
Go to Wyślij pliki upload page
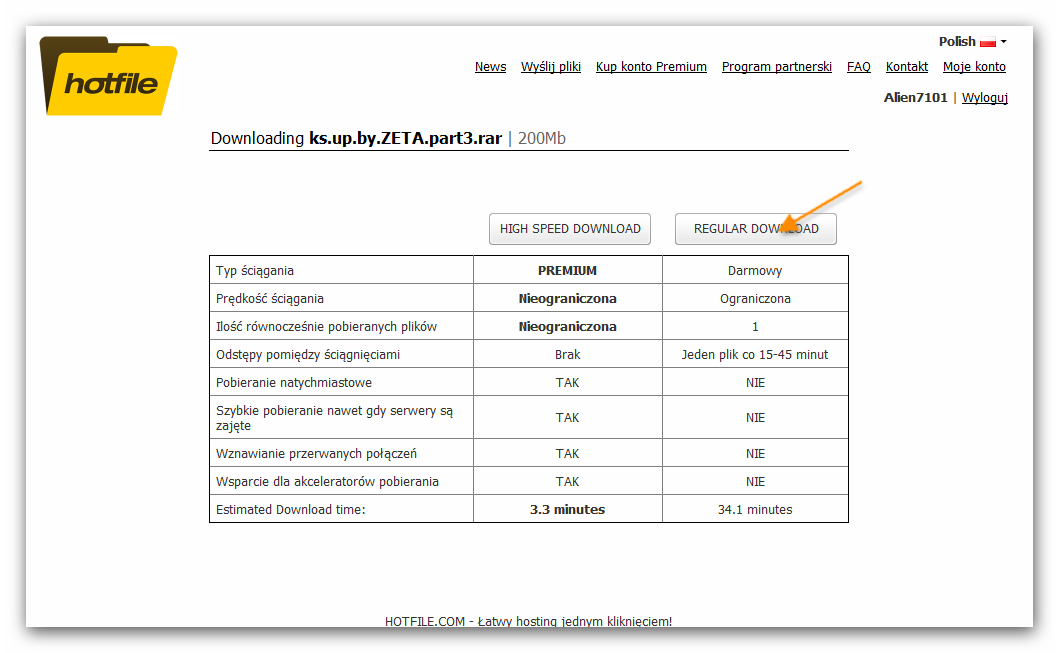coord(550,67)
